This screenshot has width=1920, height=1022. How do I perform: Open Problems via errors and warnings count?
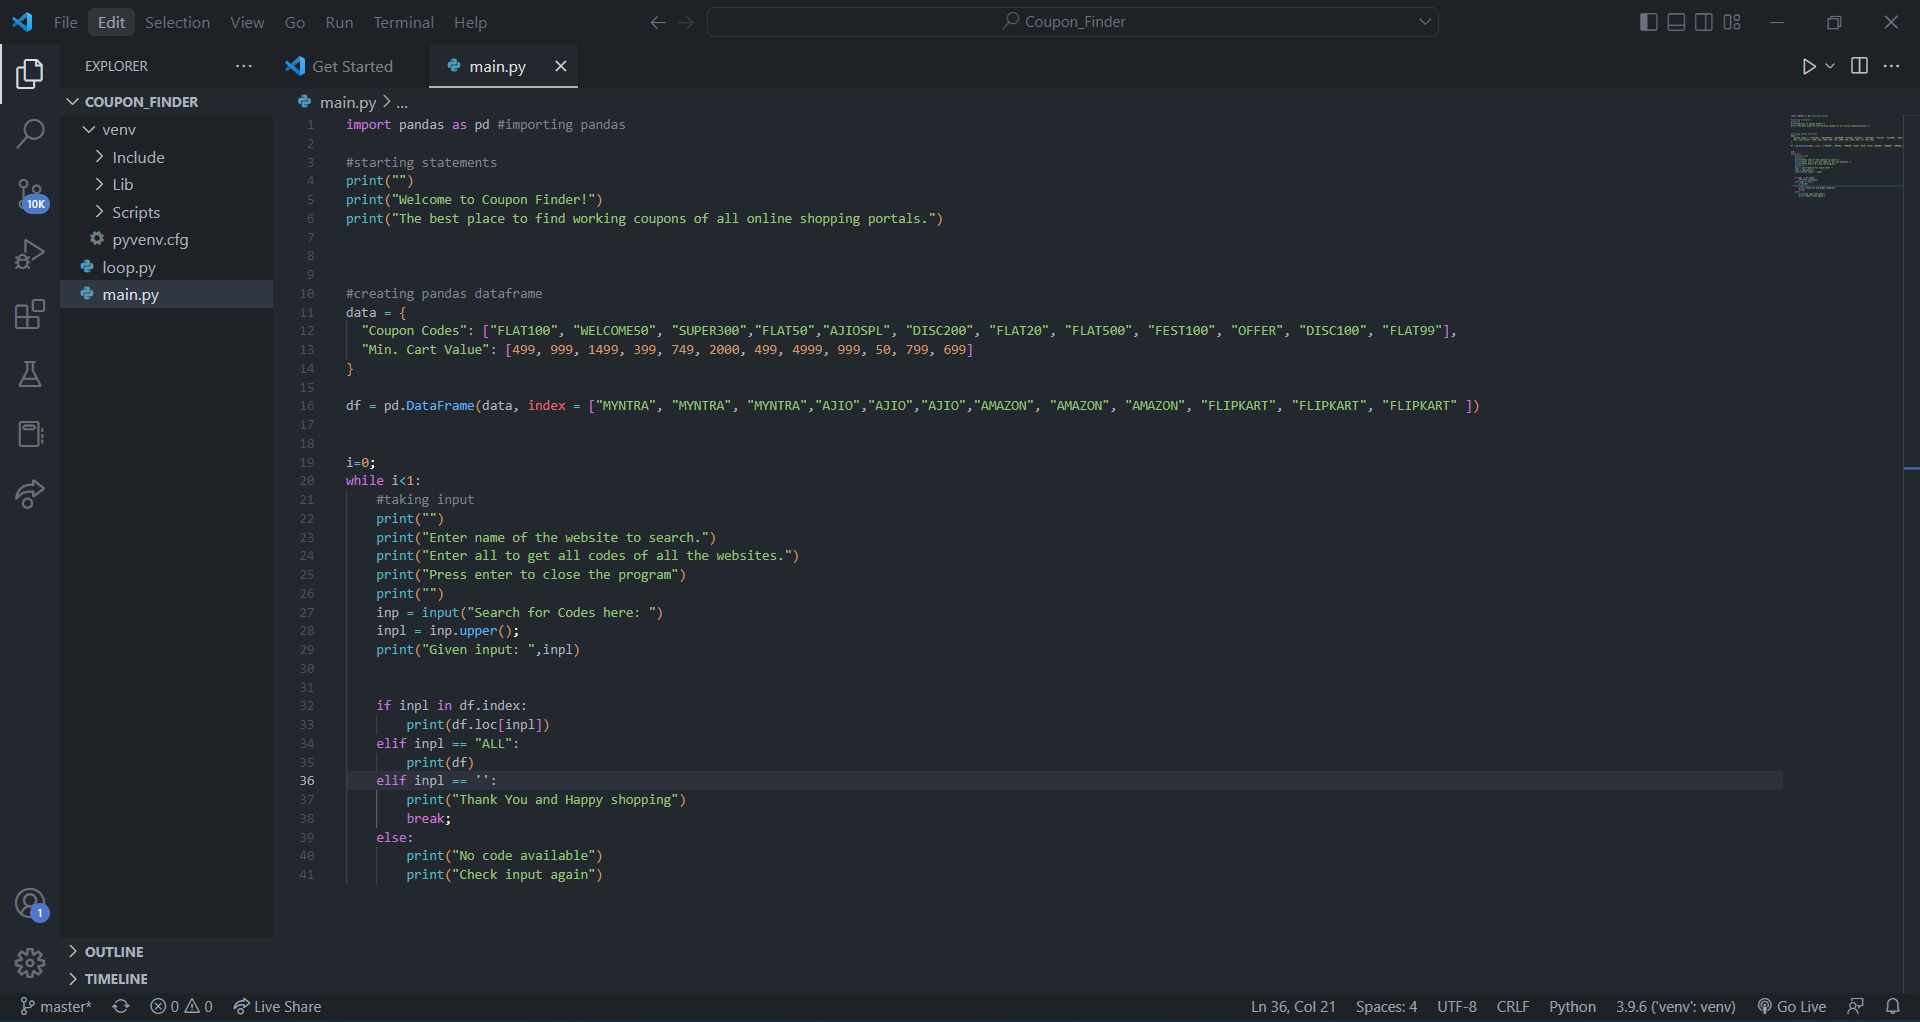[x=181, y=1007]
